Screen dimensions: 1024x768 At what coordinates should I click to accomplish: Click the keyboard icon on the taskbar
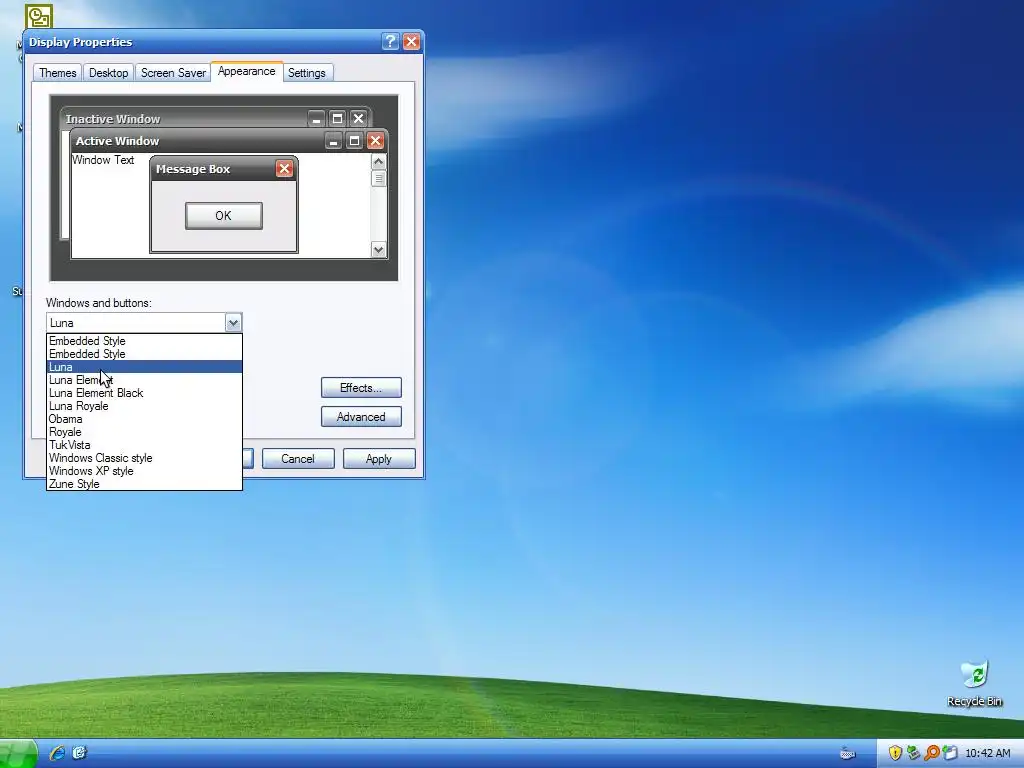pyautogui.click(x=848, y=754)
